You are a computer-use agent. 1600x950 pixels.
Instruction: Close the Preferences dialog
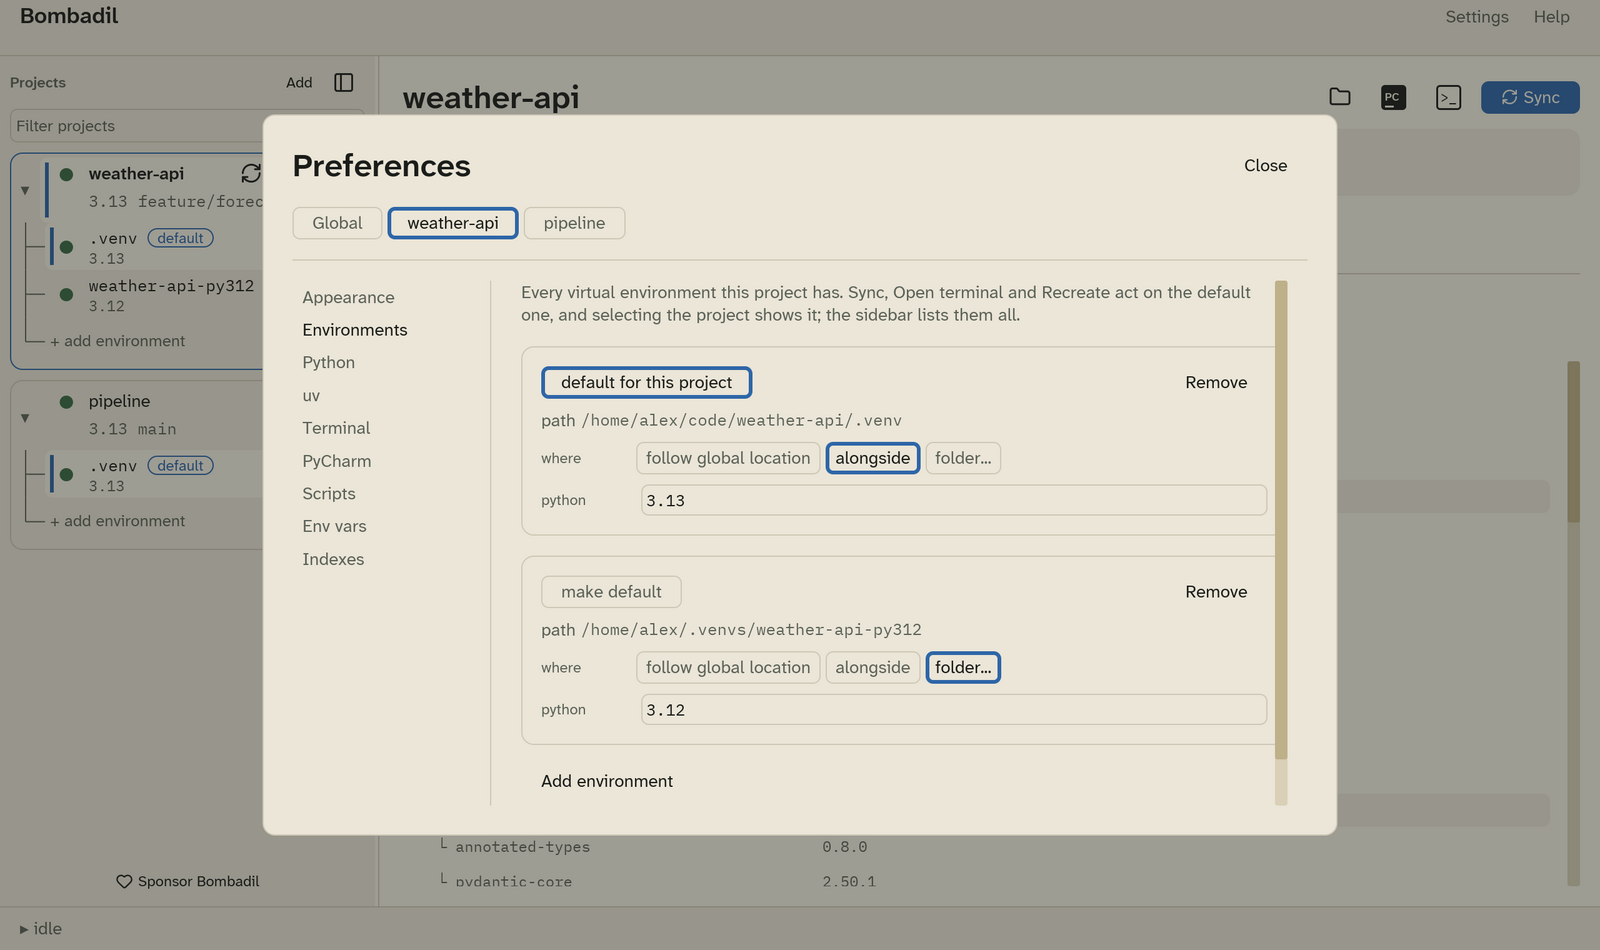tap(1265, 166)
